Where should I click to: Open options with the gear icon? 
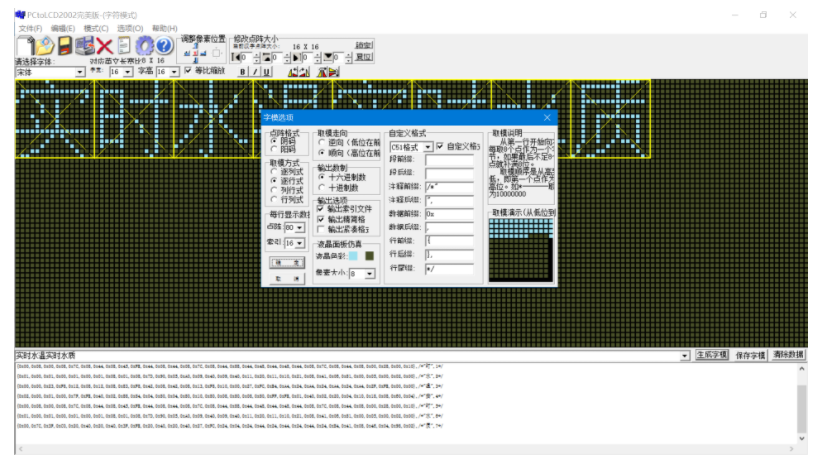[144, 46]
